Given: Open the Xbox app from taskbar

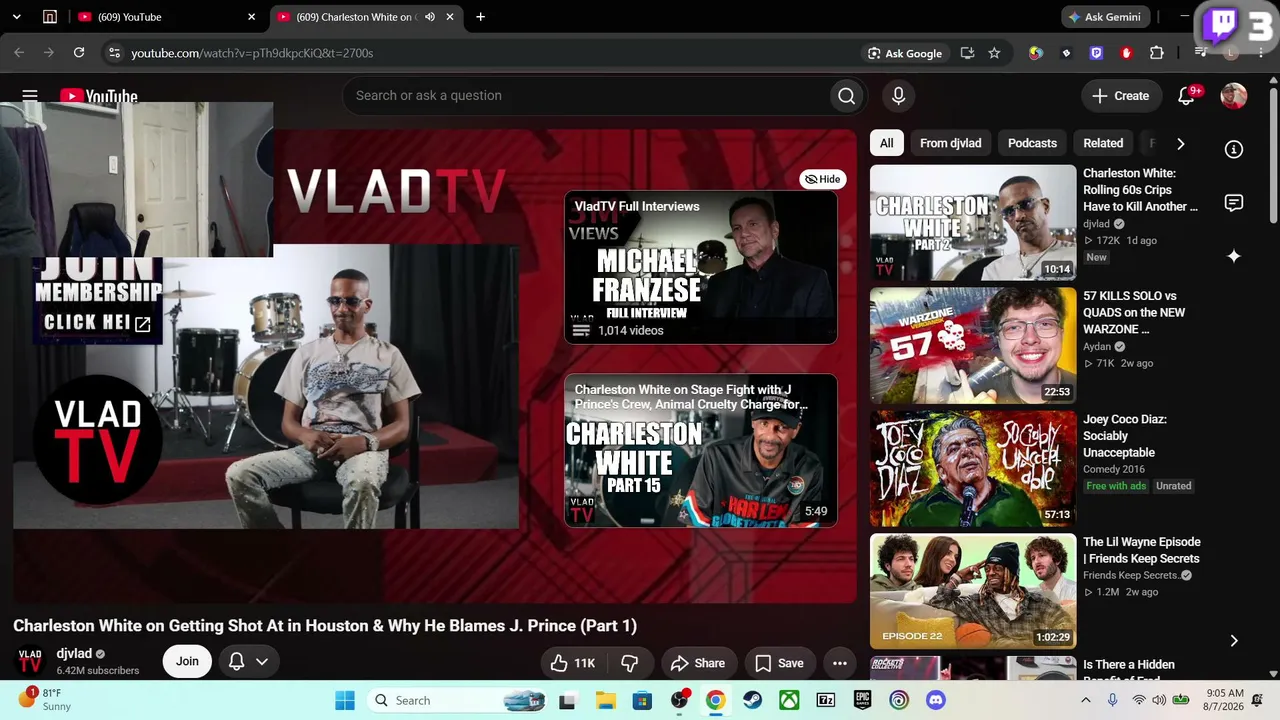Looking at the screenshot, I should coord(789,700).
